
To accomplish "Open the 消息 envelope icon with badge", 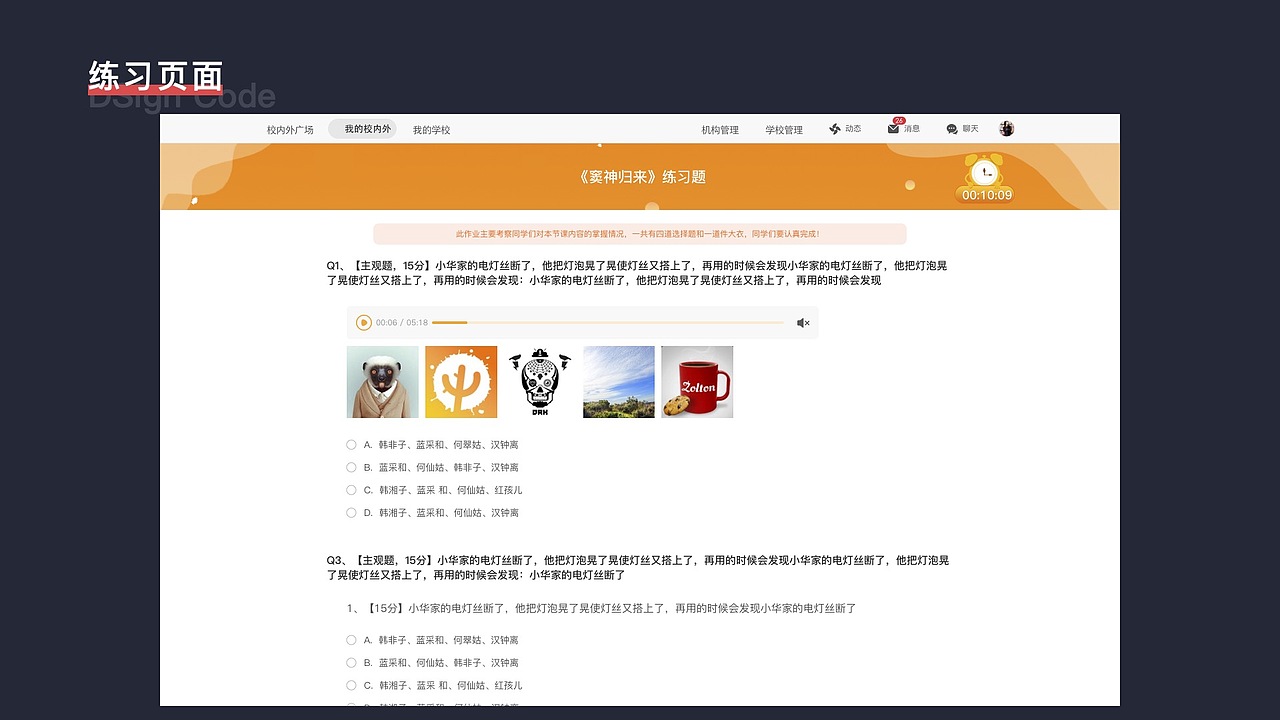I will click(893, 128).
